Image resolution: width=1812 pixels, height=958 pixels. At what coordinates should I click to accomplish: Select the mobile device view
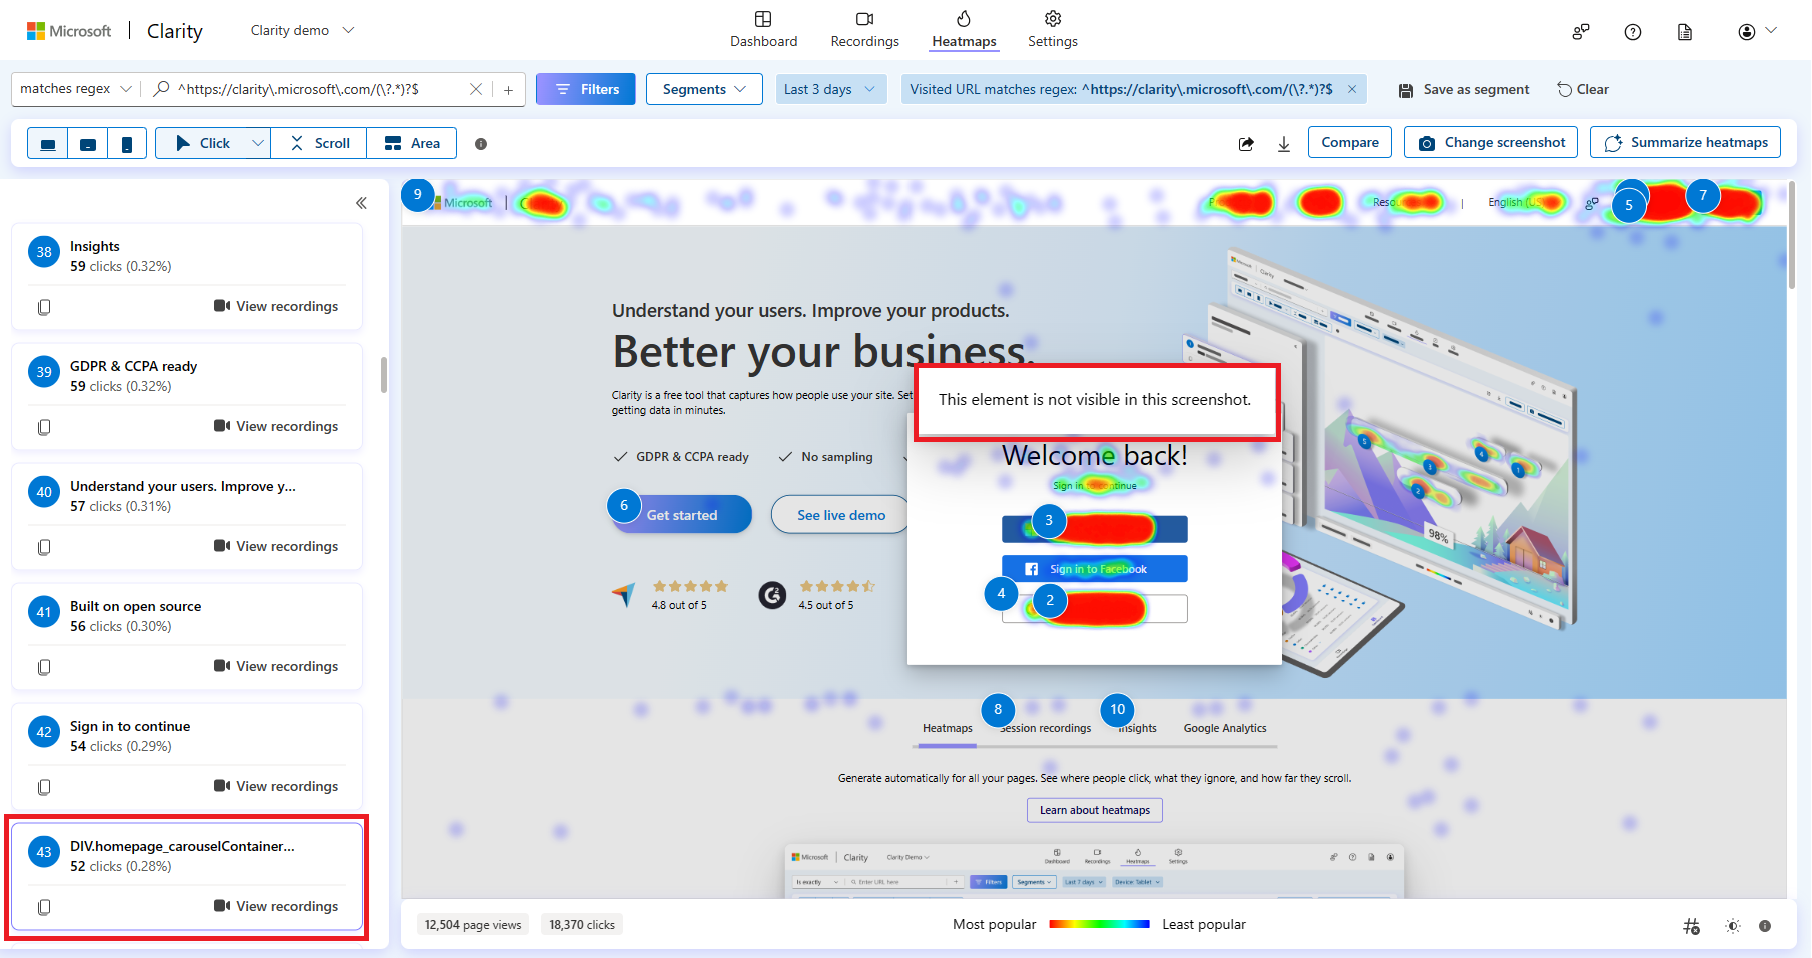(127, 144)
